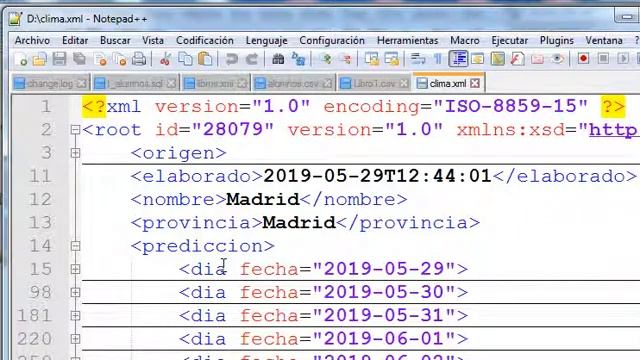Toggle the monitoring eye icon
640x360 pixels.
pos(557,59)
